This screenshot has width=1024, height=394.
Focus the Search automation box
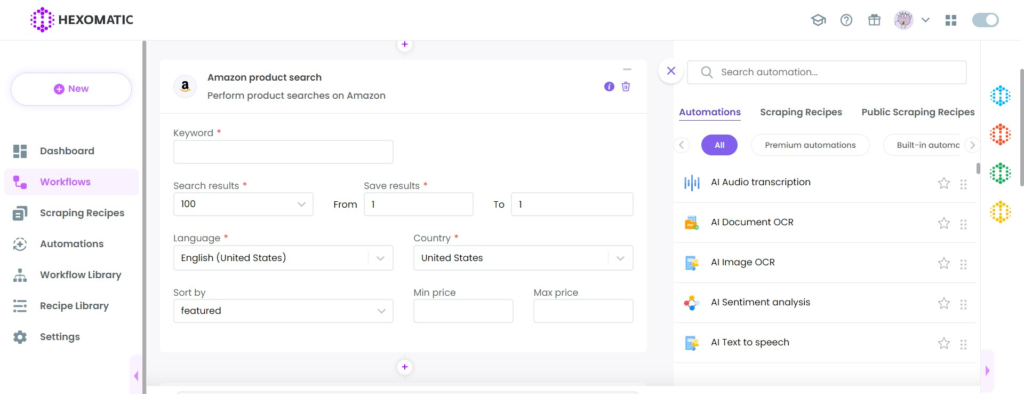(x=827, y=73)
